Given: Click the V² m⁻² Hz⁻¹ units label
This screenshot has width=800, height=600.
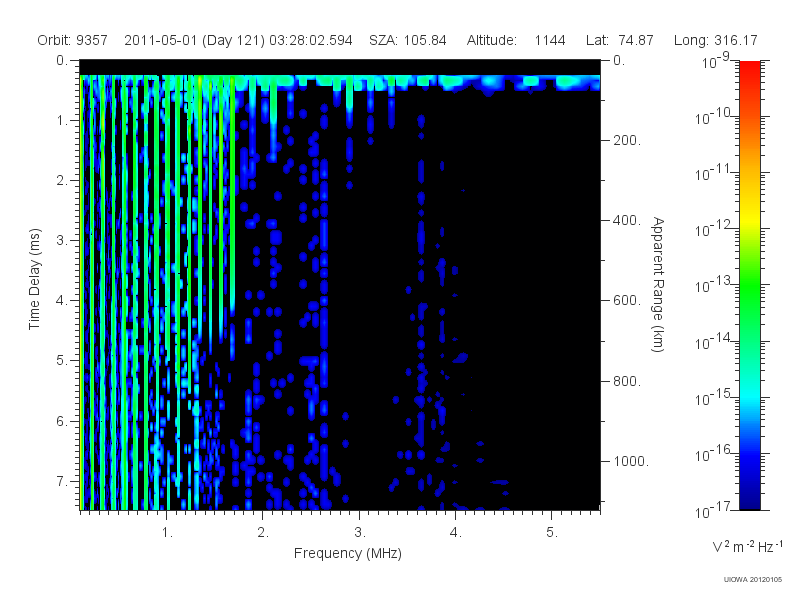Looking at the screenshot, I should (x=747, y=546).
